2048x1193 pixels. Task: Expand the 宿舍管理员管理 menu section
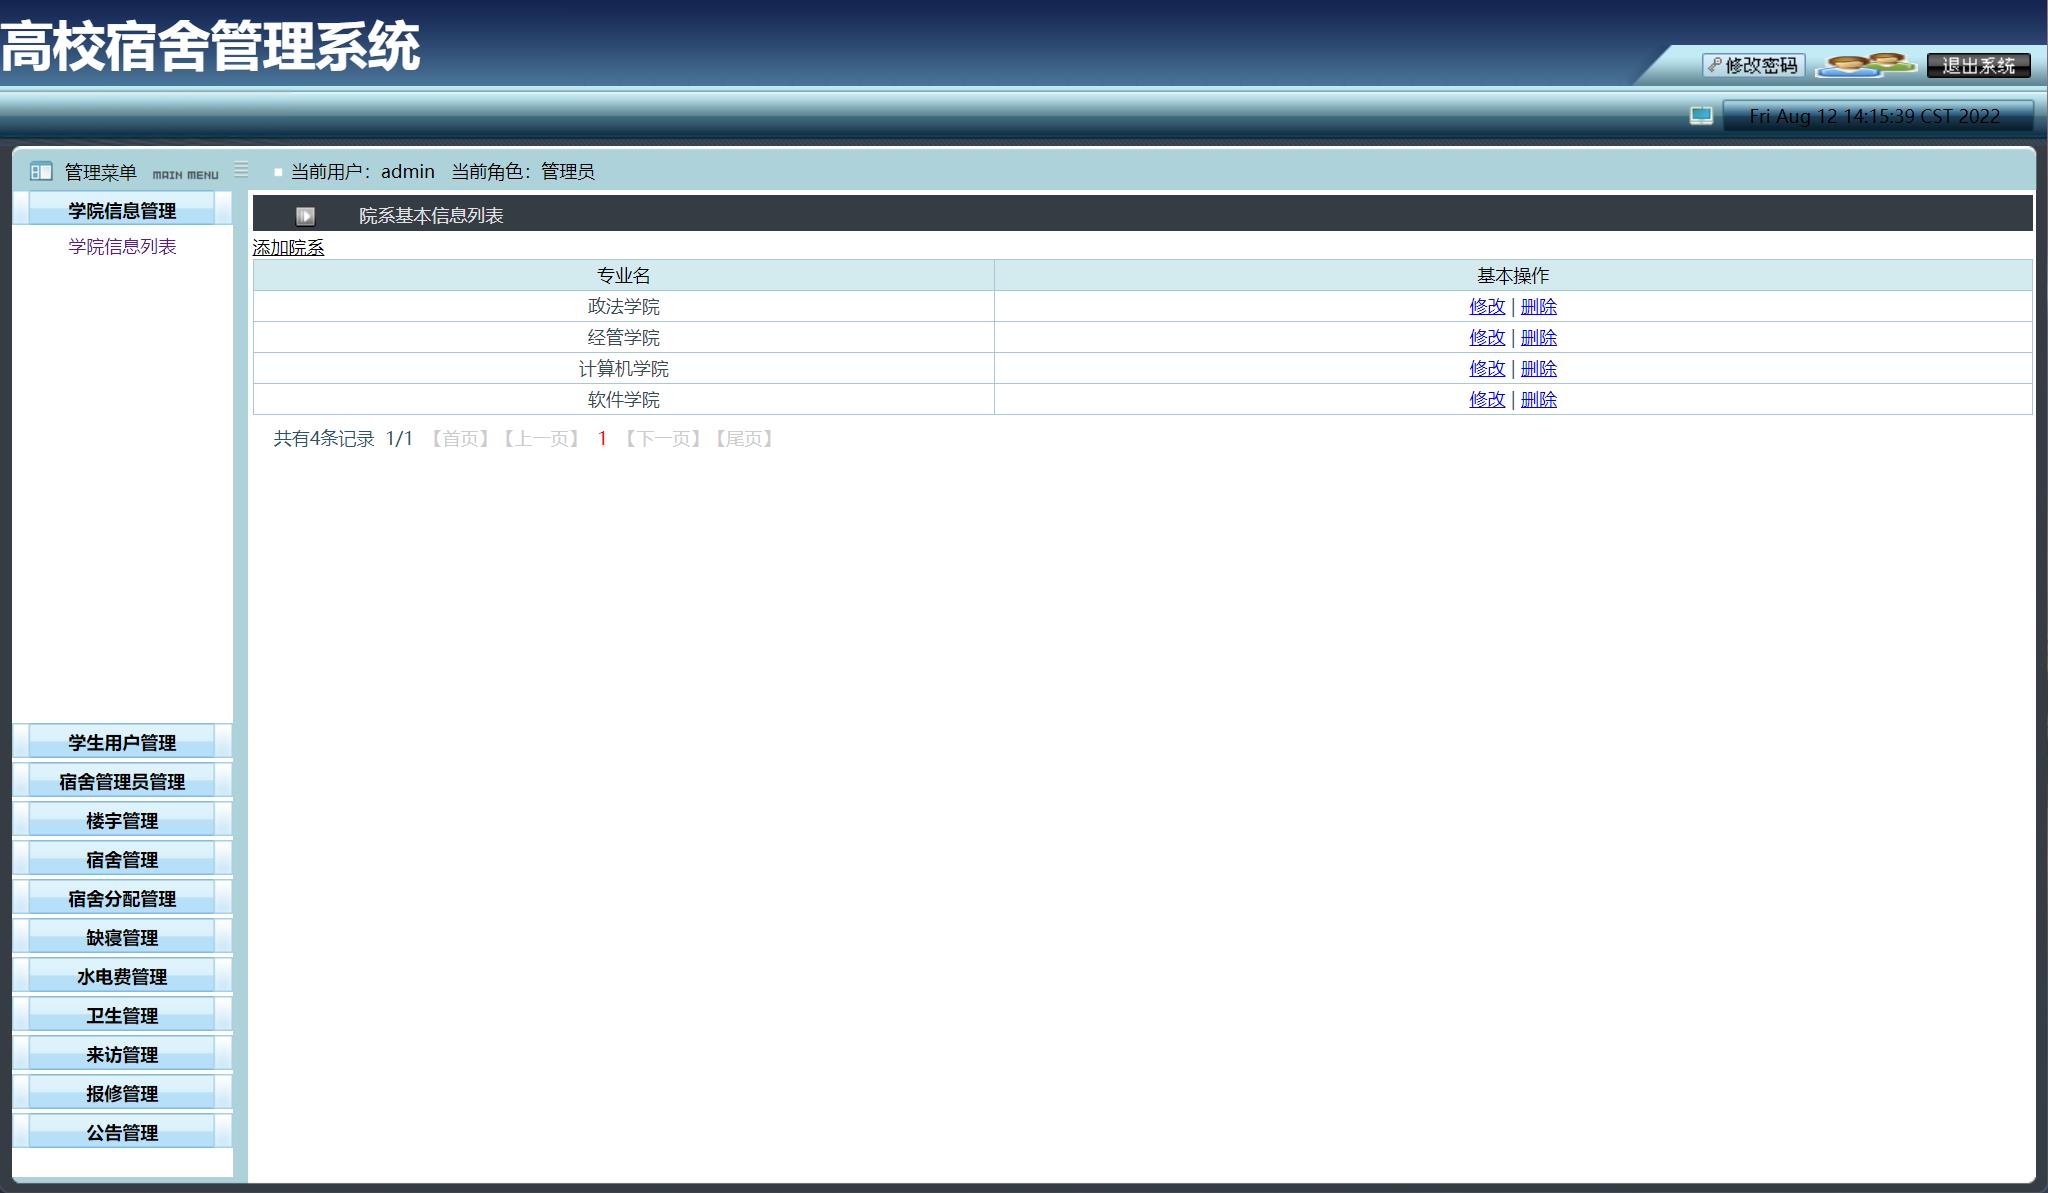(122, 782)
